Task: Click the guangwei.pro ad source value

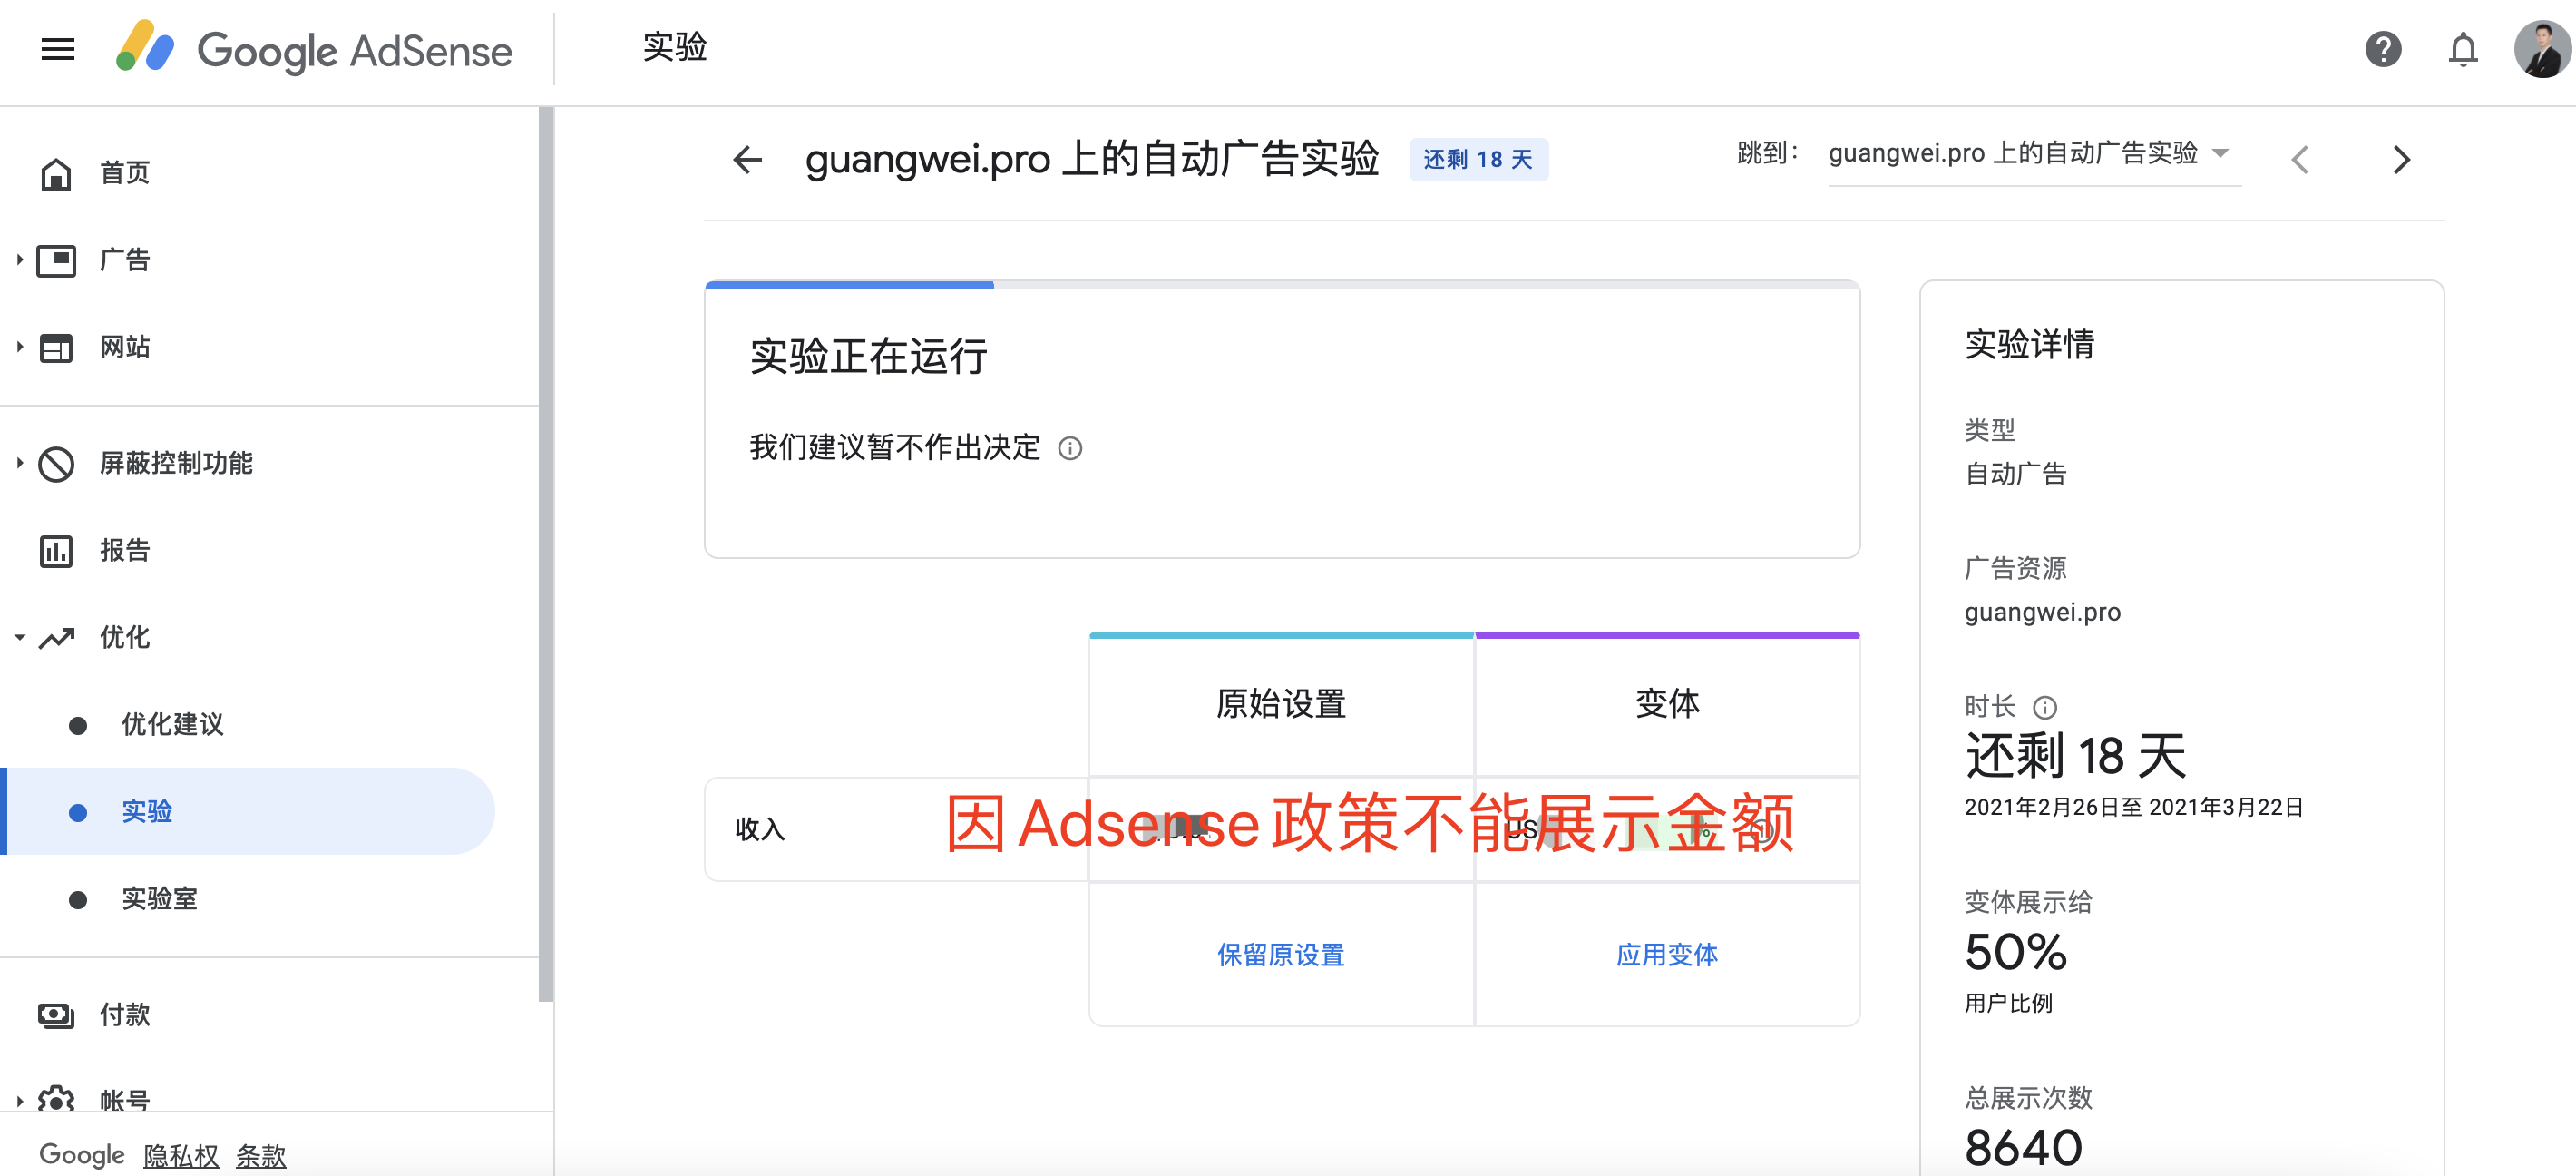Action: point(2042,612)
